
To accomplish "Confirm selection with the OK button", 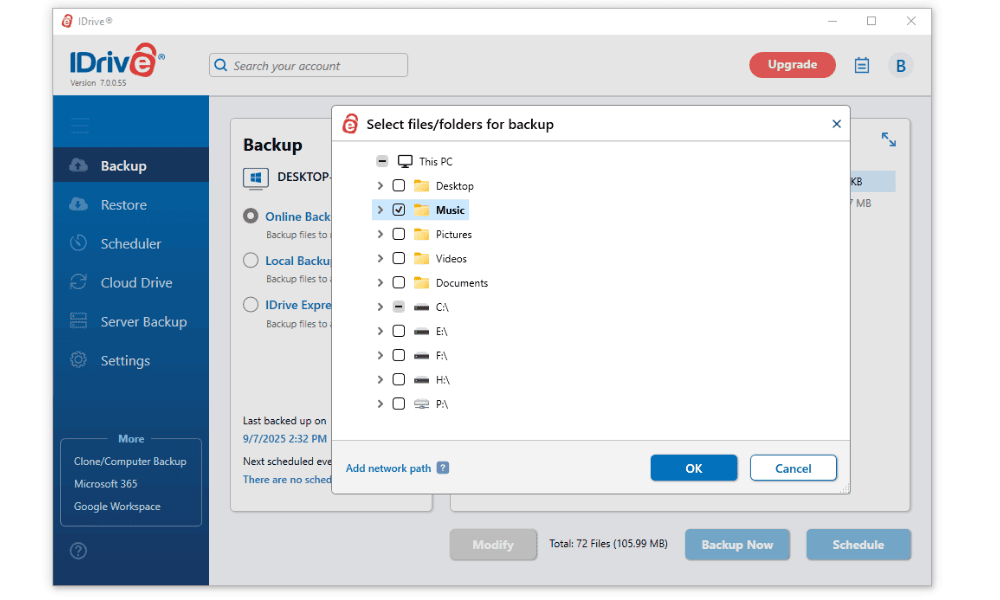I will point(693,468).
